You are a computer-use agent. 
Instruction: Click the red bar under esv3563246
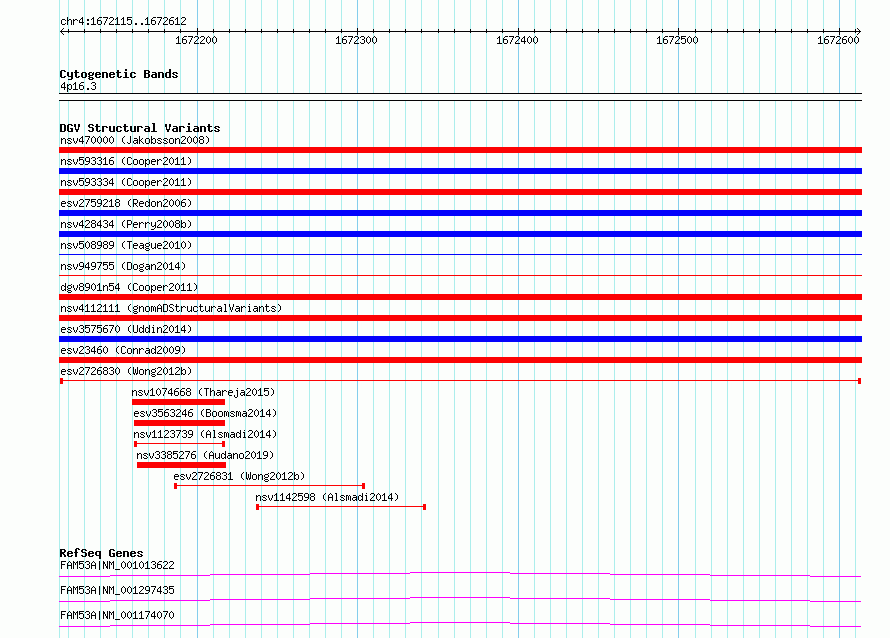tap(179, 423)
